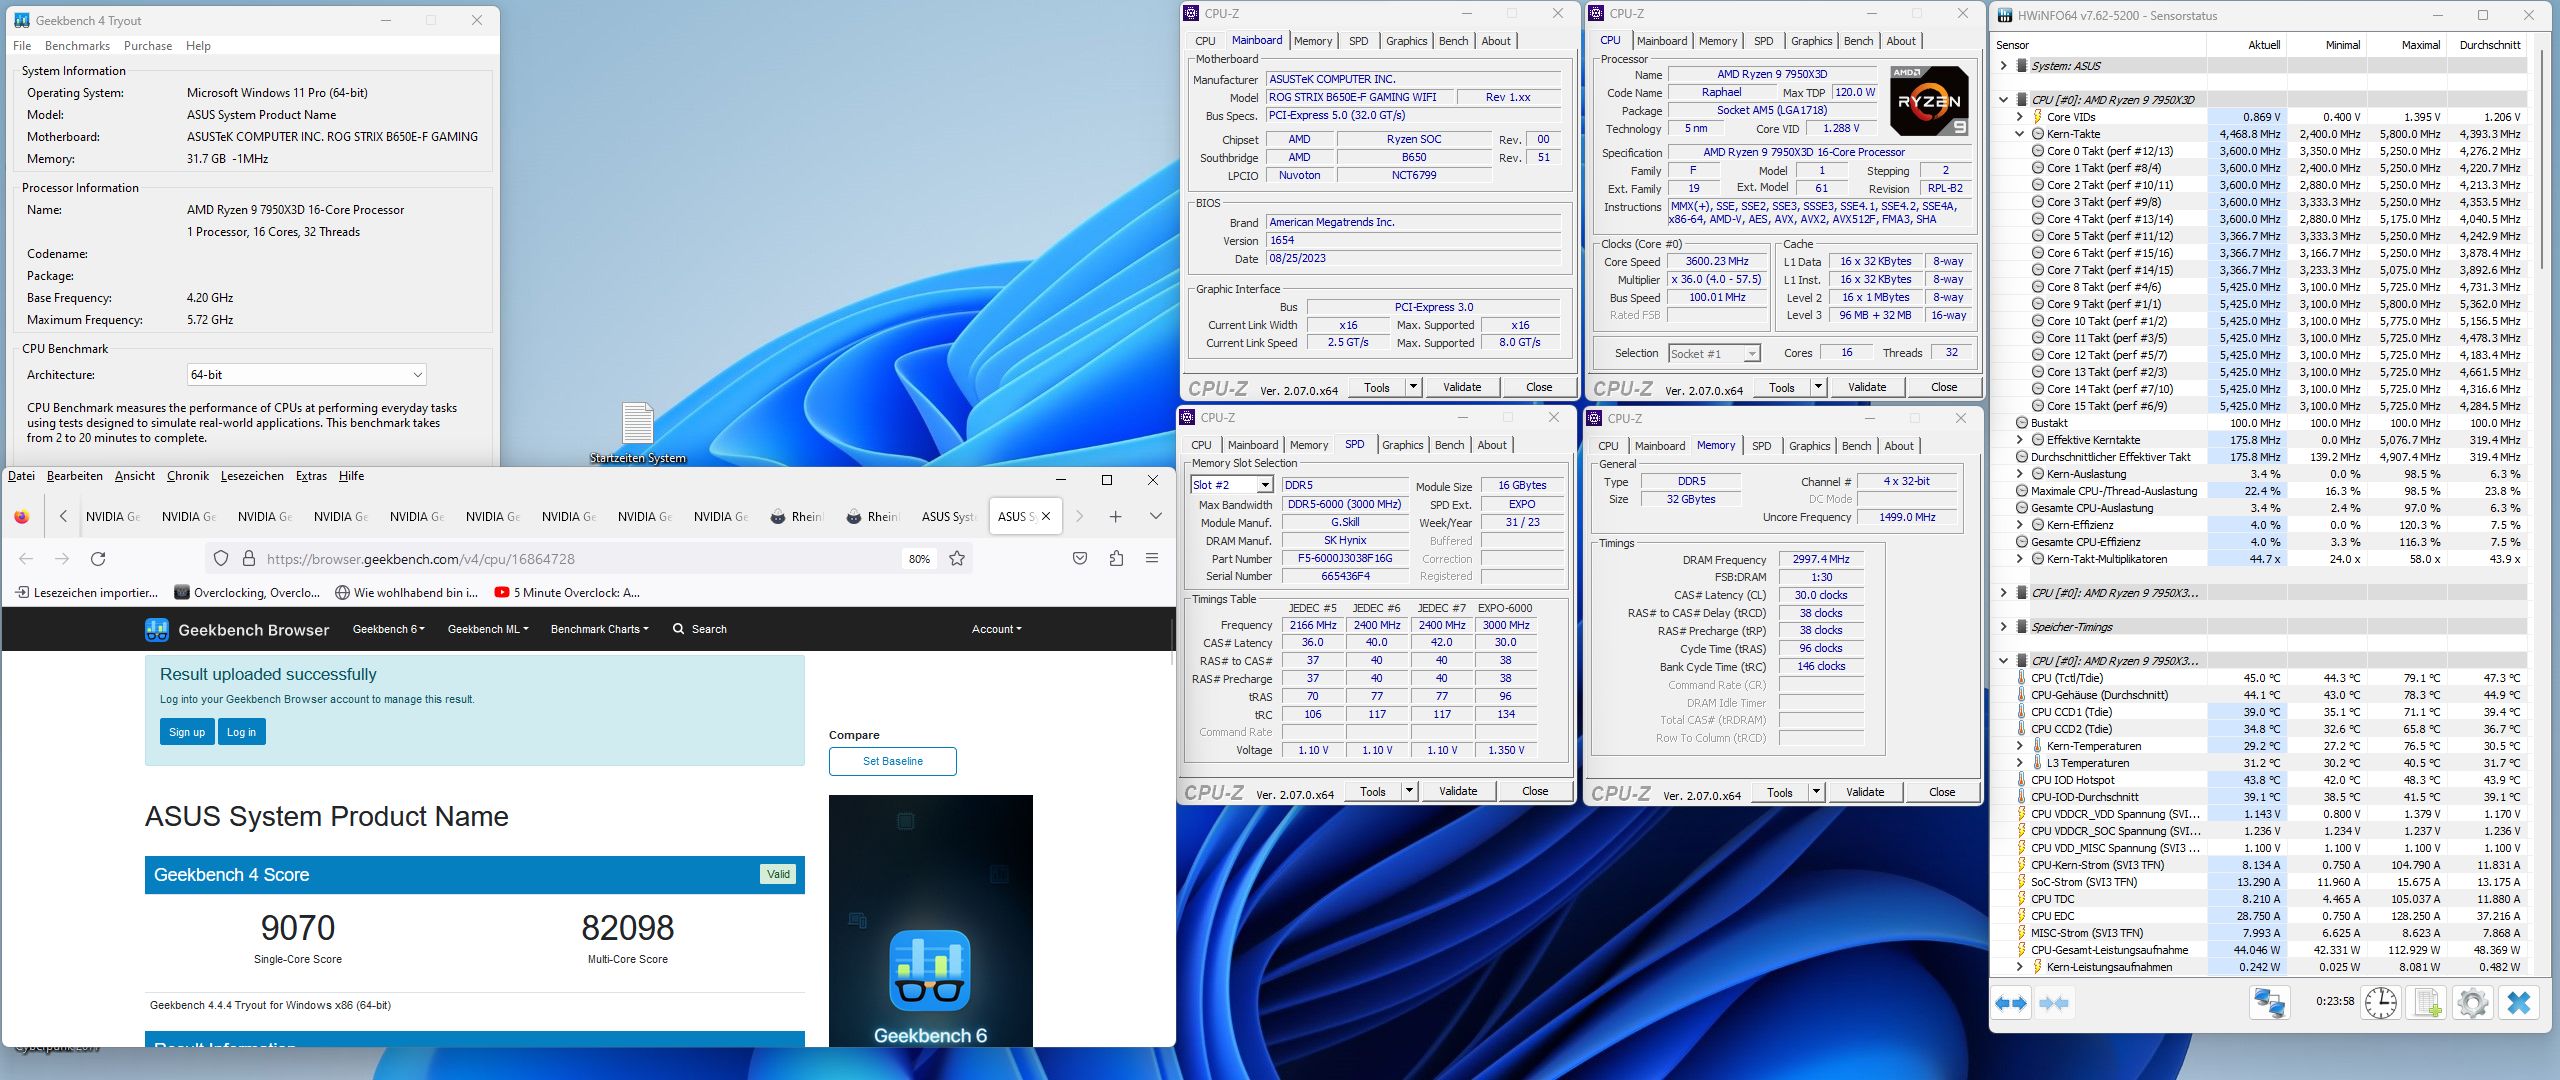Open 5 Minute Overclock YouTube bookmark
Viewport: 2560px width, 1080px height.
coord(567,592)
